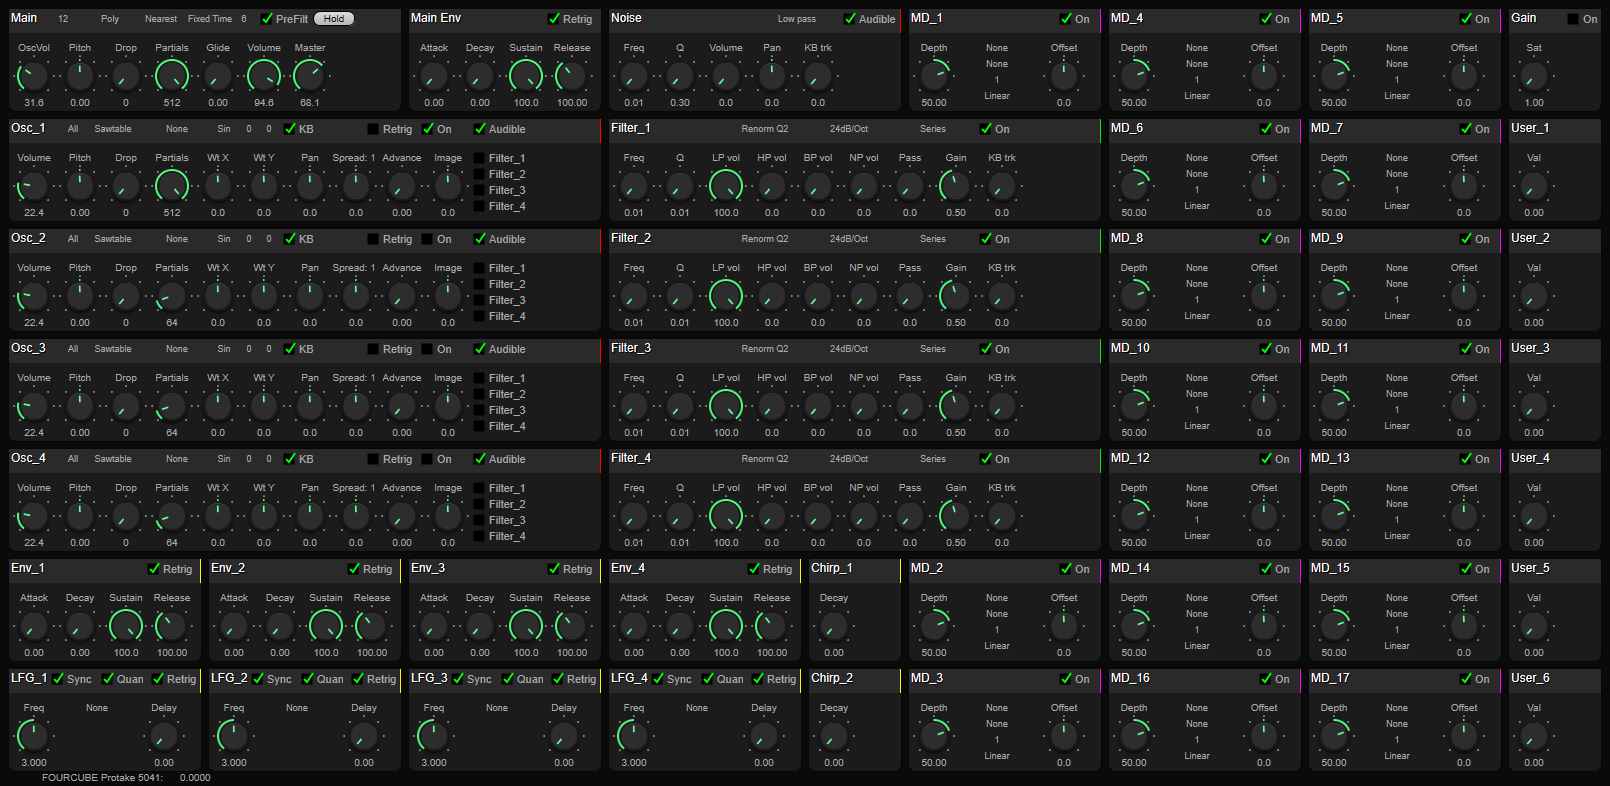The image size is (1610, 786).
Task: Toggle Retrig checkbox in Main Env
Action: (x=554, y=19)
